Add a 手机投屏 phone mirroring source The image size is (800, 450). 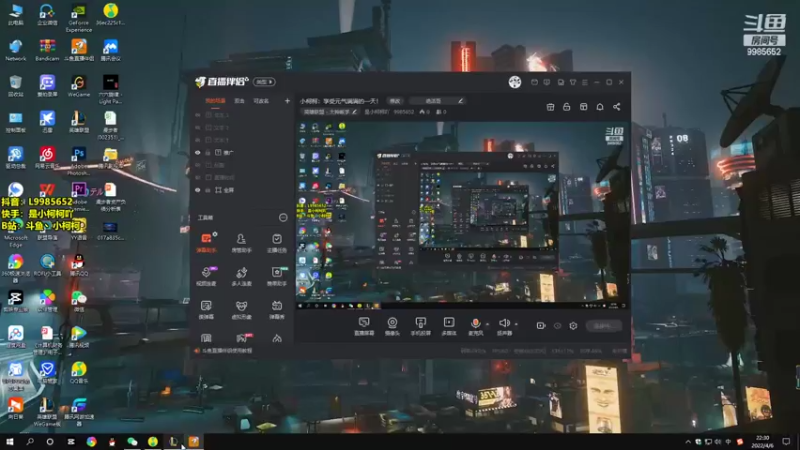tap(421, 326)
